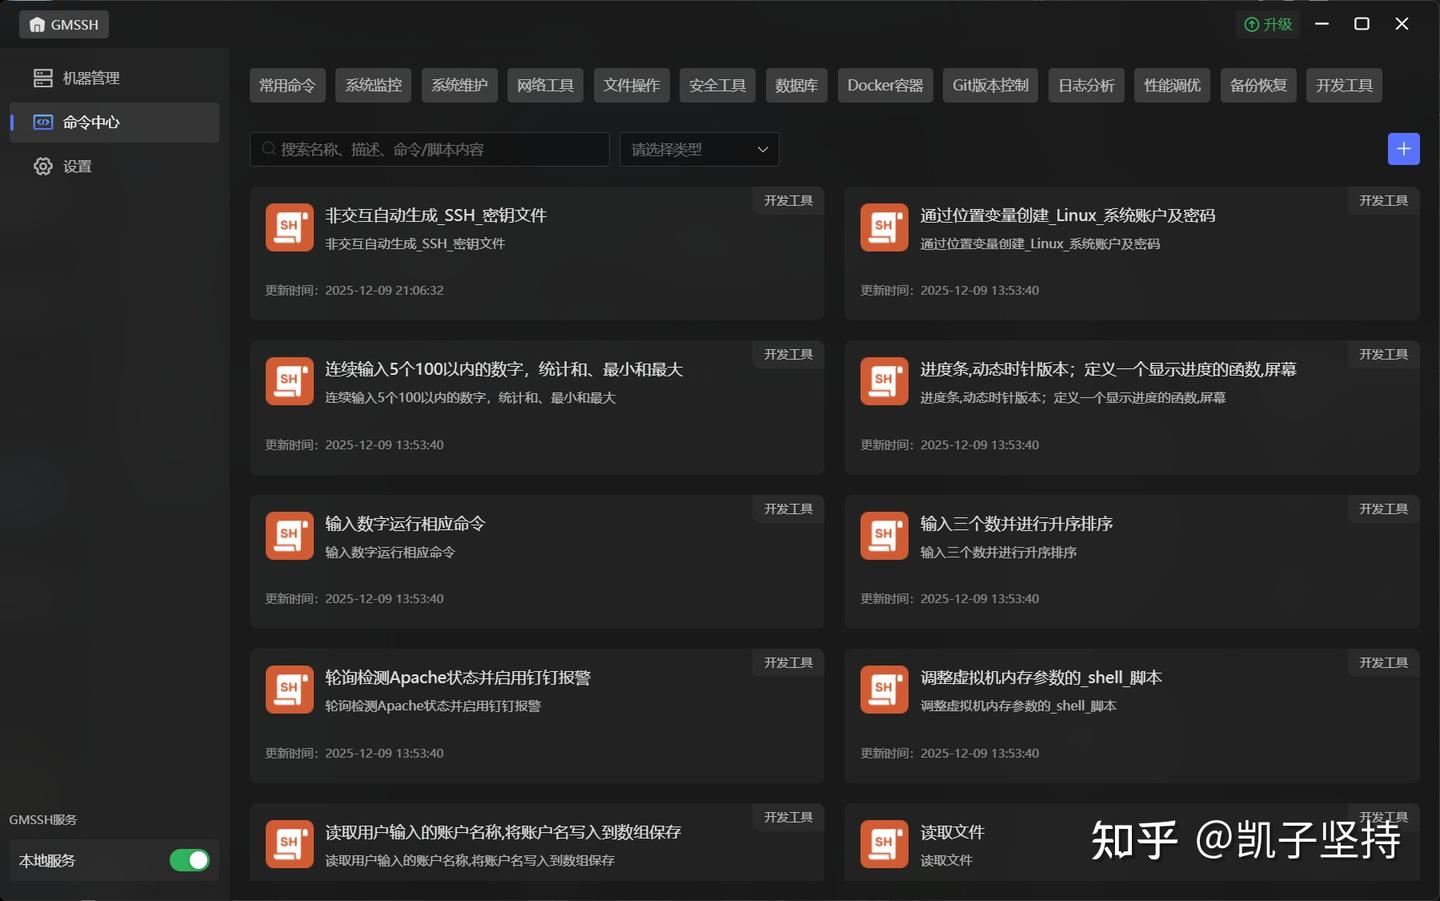Switch to the 常用命令 category
1440x901 pixels.
click(x=287, y=85)
